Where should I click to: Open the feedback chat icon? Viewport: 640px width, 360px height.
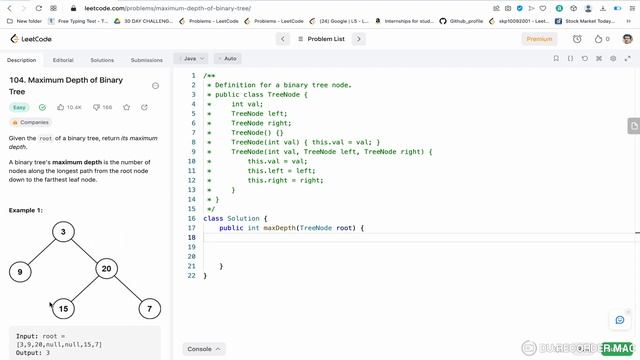[x=620, y=320]
